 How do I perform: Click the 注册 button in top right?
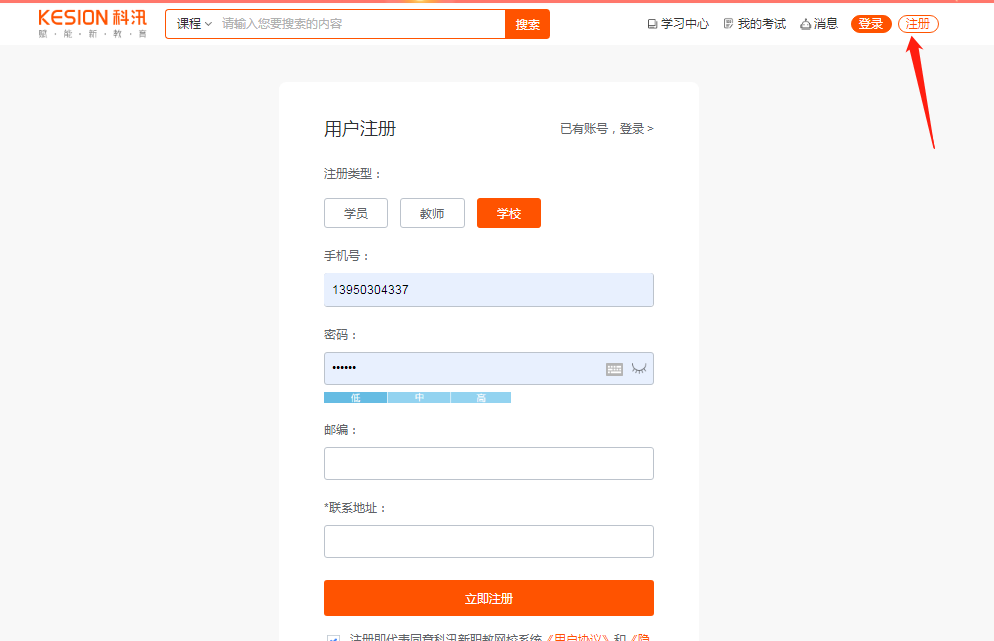point(917,24)
